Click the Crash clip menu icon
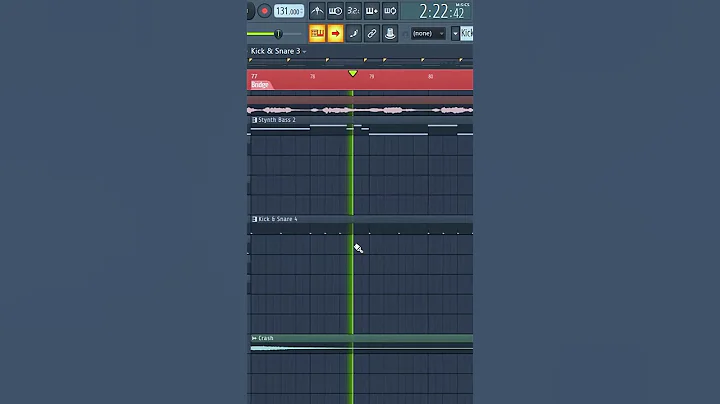 coord(254,338)
